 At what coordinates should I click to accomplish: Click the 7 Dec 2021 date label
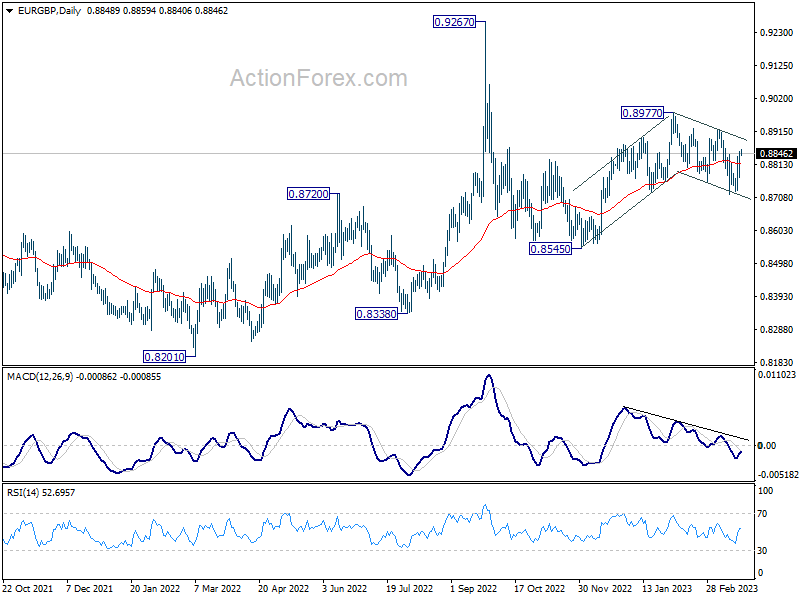click(89, 588)
